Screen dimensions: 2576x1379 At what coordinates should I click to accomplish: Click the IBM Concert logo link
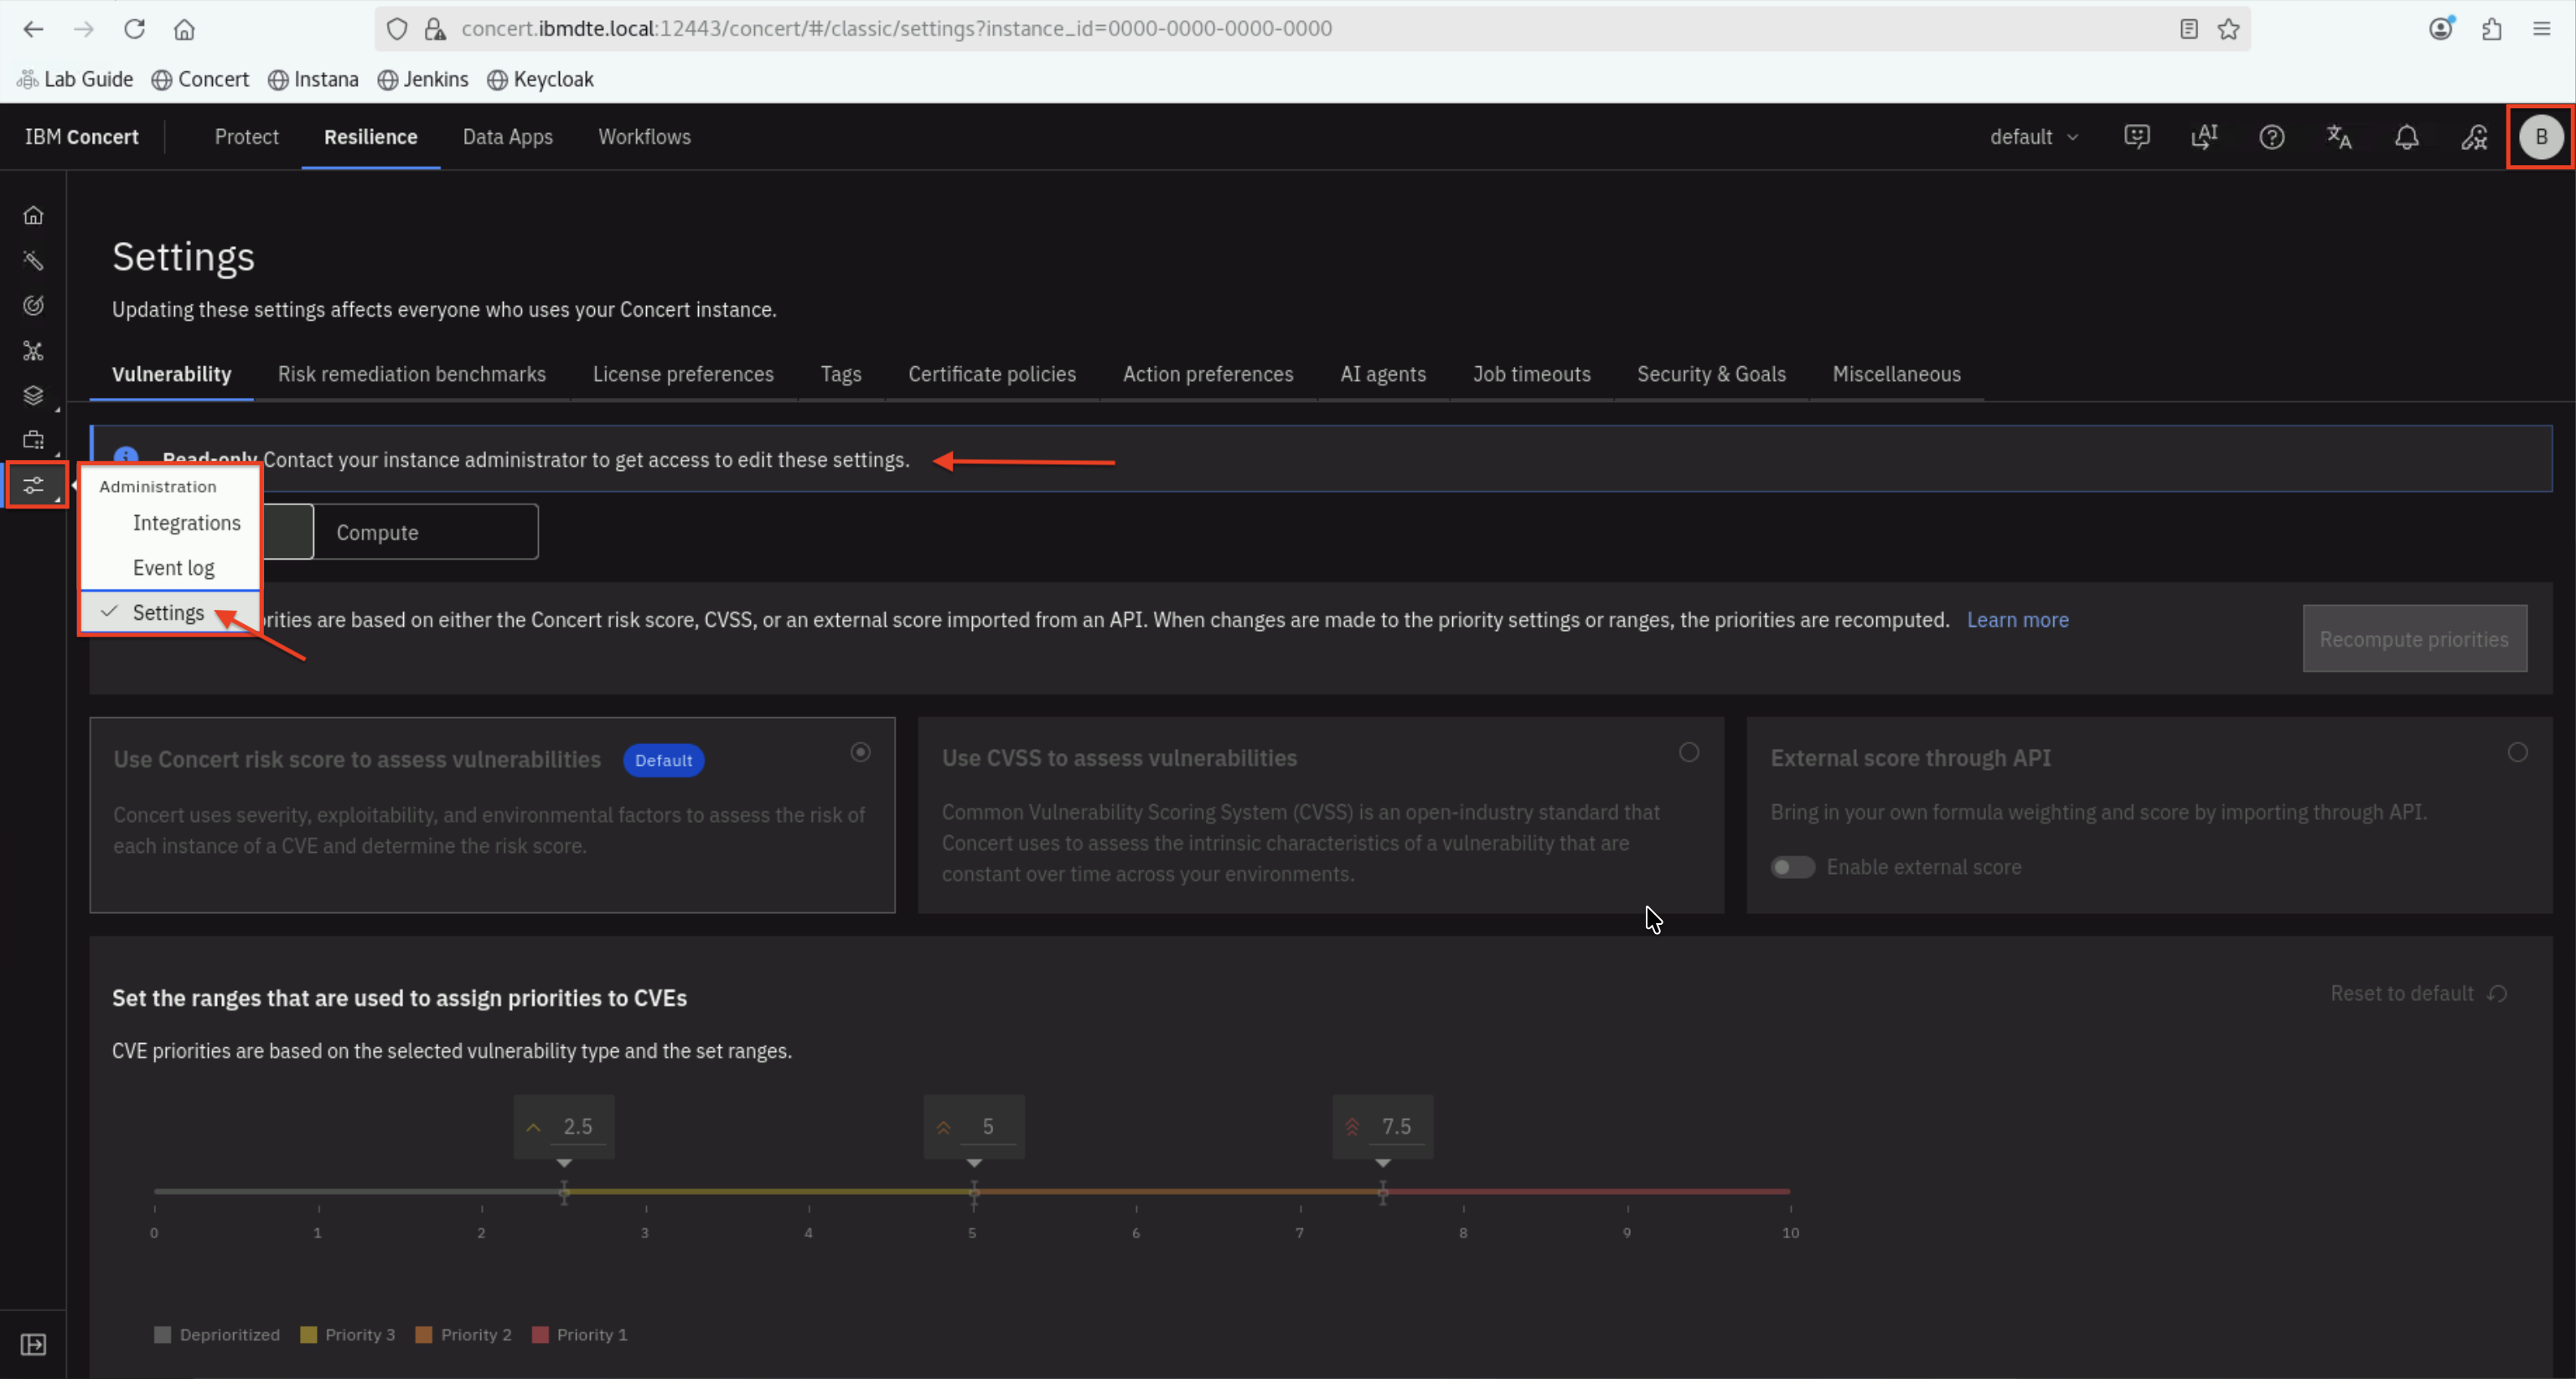(81, 137)
